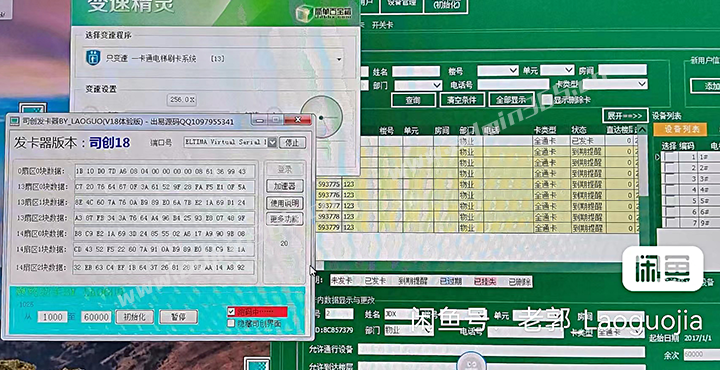Screen dimensions: 720x370
Task: Click the 14扇区1块数据 hex data field
Action: [164, 249]
